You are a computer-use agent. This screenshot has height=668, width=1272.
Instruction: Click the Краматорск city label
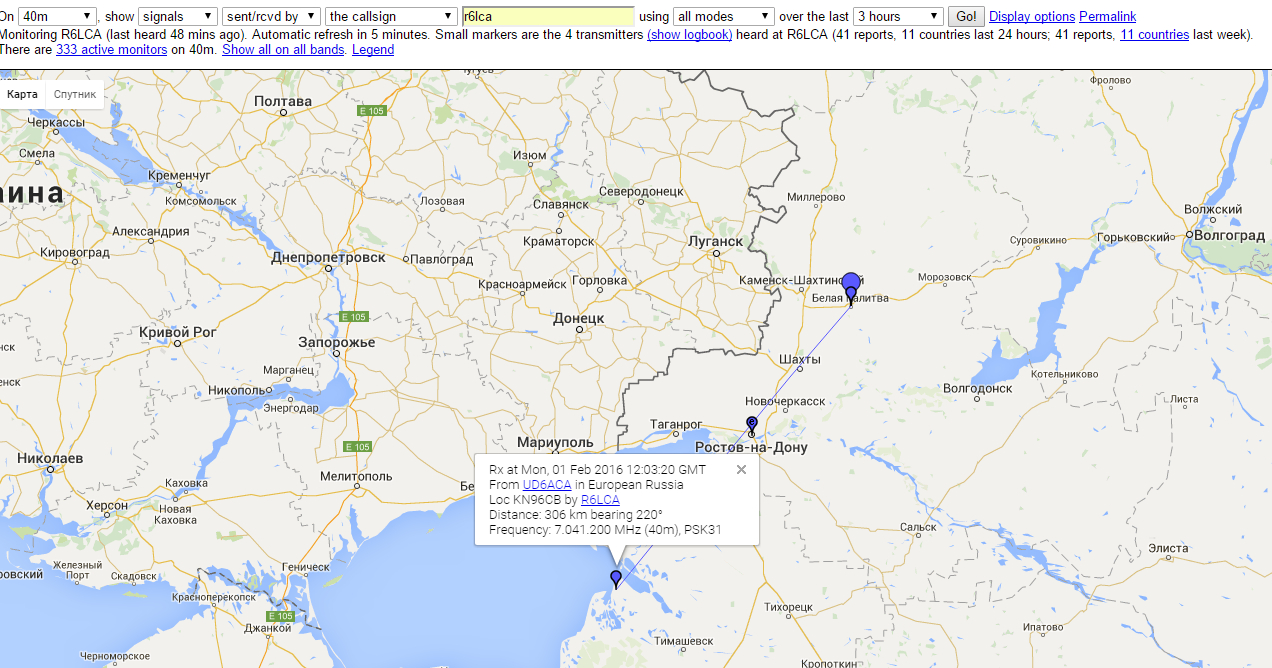click(558, 241)
